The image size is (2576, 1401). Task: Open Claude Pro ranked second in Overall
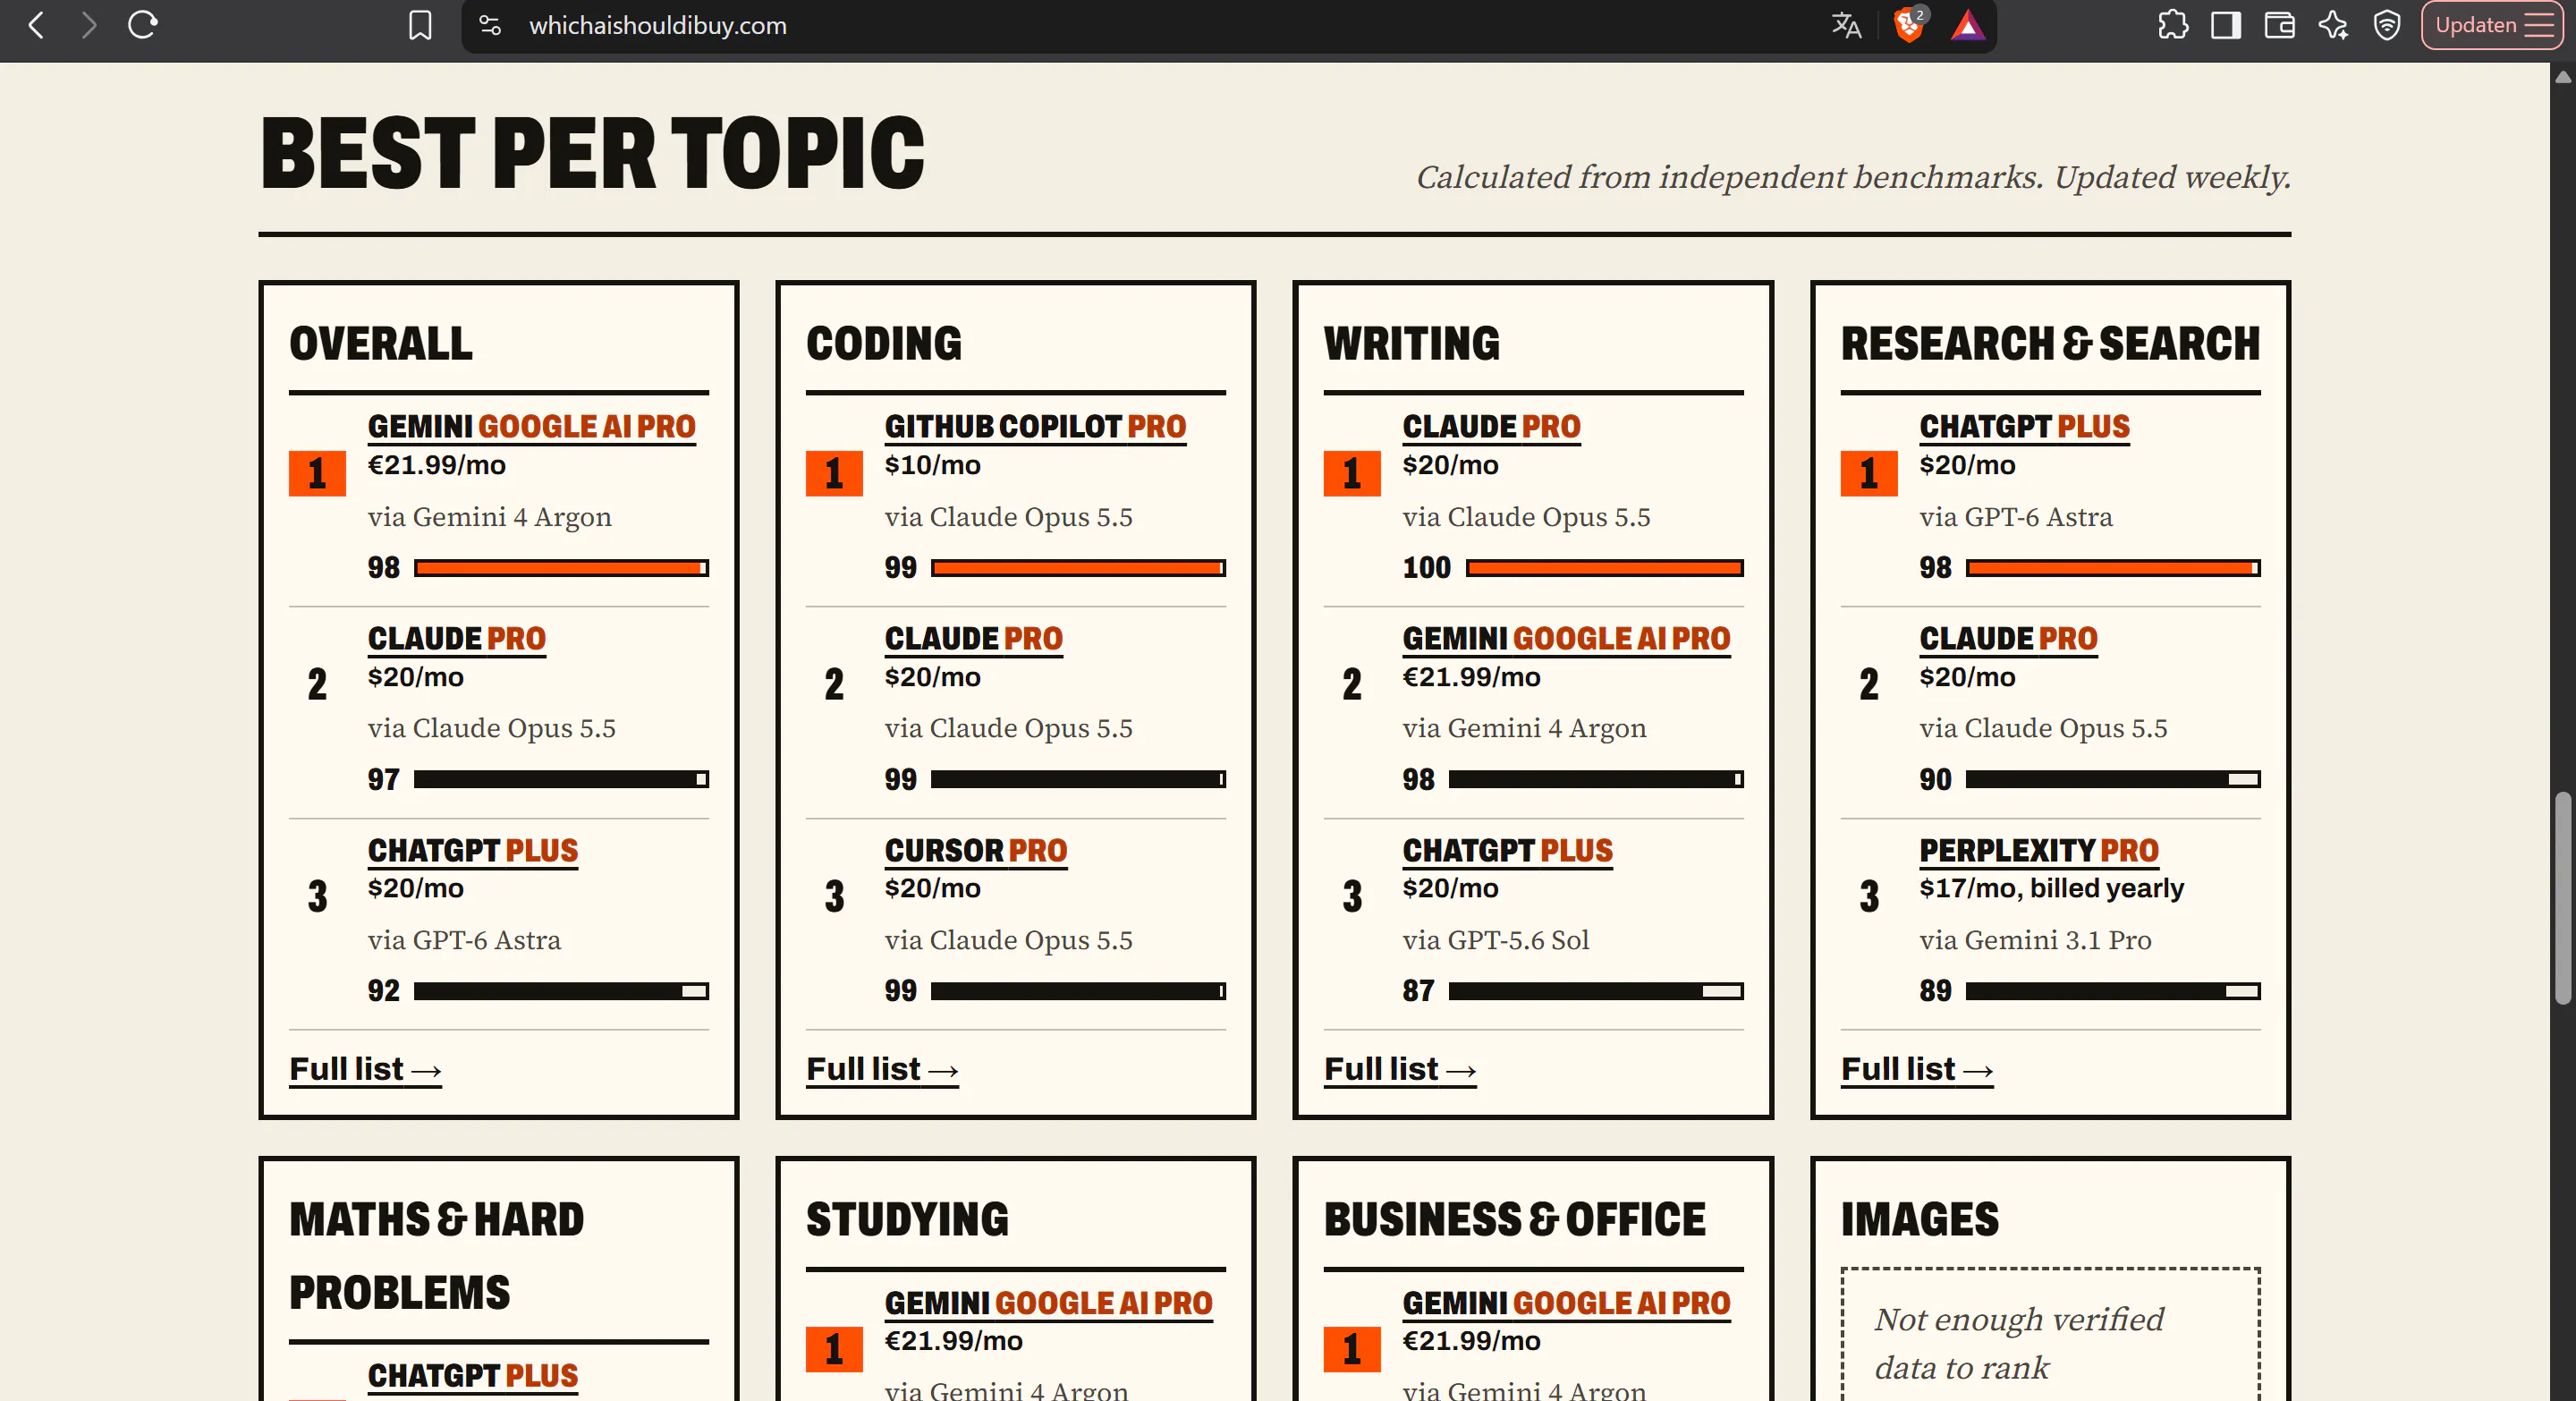[x=457, y=638]
